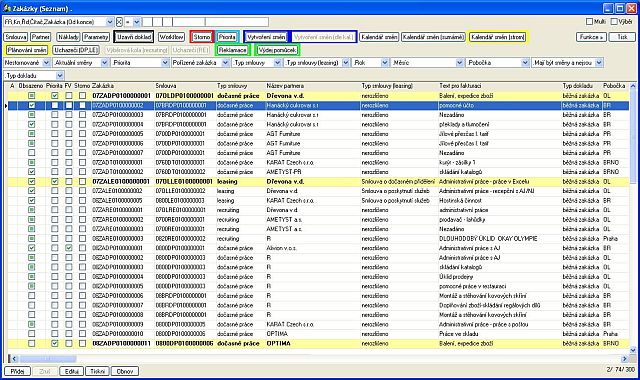Tick the Multi checkbox

(589, 22)
